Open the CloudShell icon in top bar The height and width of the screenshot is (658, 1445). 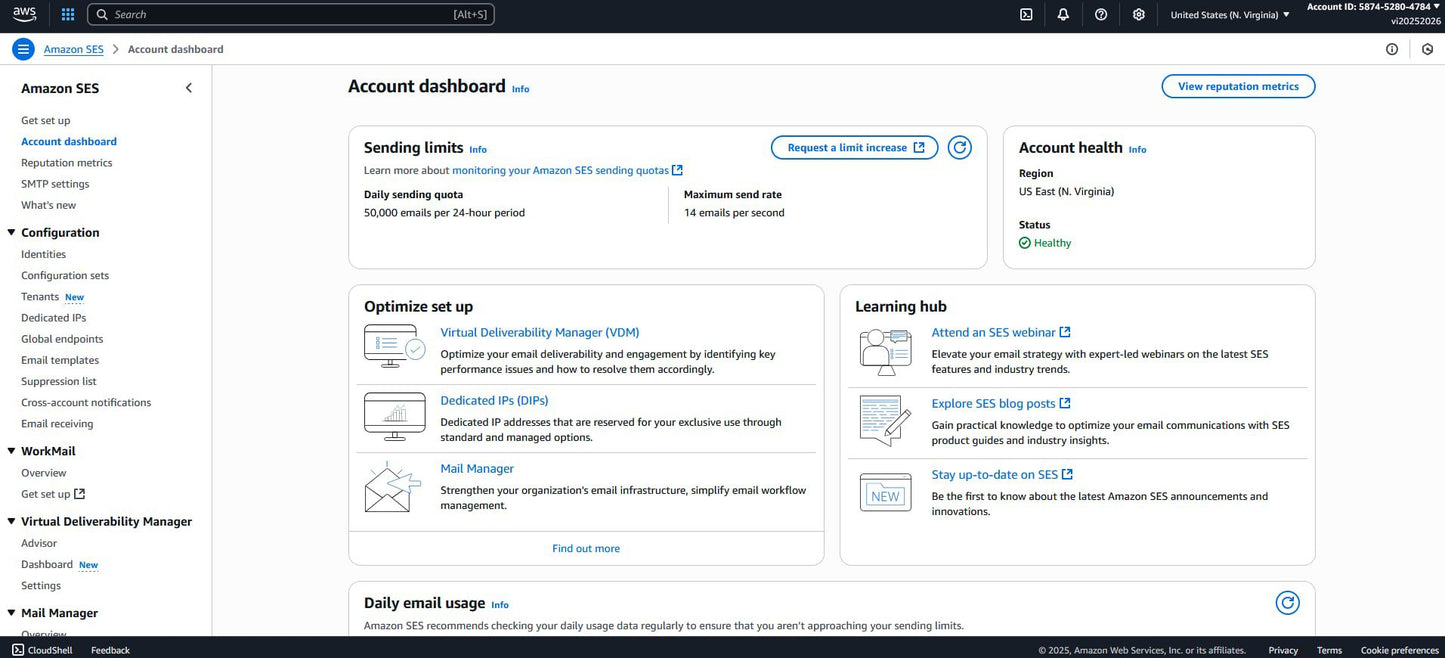1026,14
